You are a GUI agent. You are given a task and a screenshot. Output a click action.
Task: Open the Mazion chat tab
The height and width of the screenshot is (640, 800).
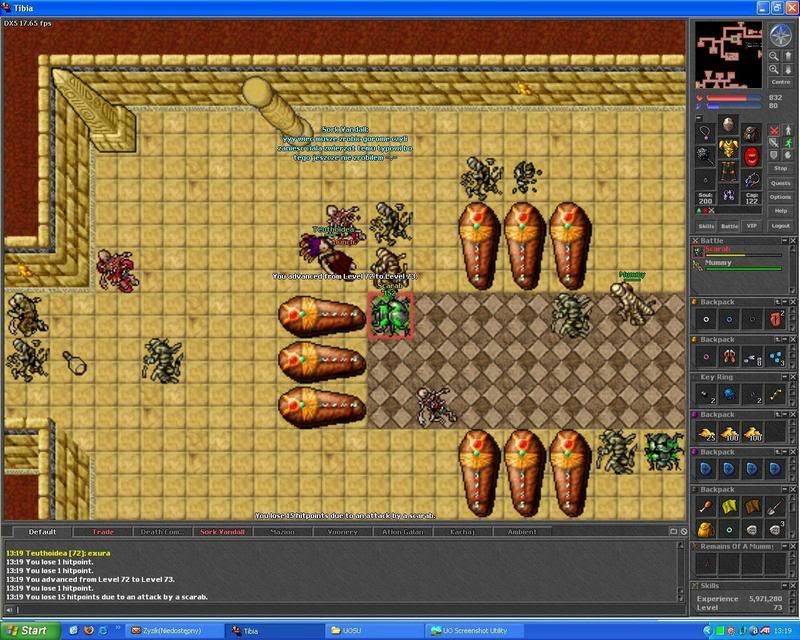282,532
